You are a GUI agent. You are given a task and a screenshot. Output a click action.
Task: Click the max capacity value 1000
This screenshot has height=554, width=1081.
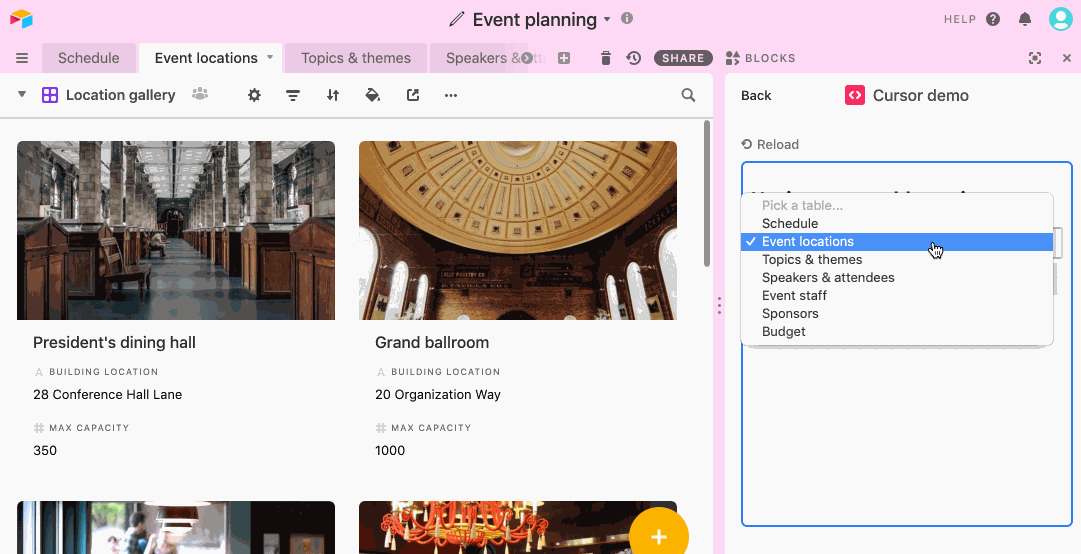pyautogui.click(x=390, y=451)
